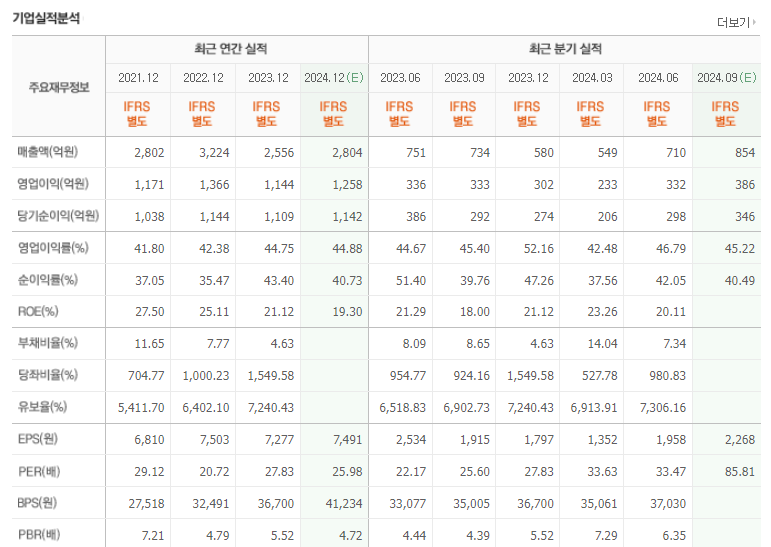771x547 pixels.
Task: Select the 부채비율(%) row label
Action: coord(48,343)
